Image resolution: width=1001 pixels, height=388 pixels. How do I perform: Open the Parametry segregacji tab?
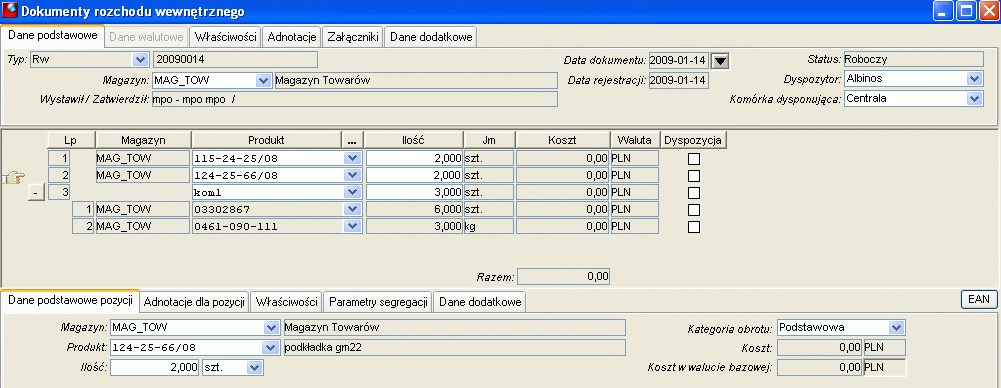[378, 301]
